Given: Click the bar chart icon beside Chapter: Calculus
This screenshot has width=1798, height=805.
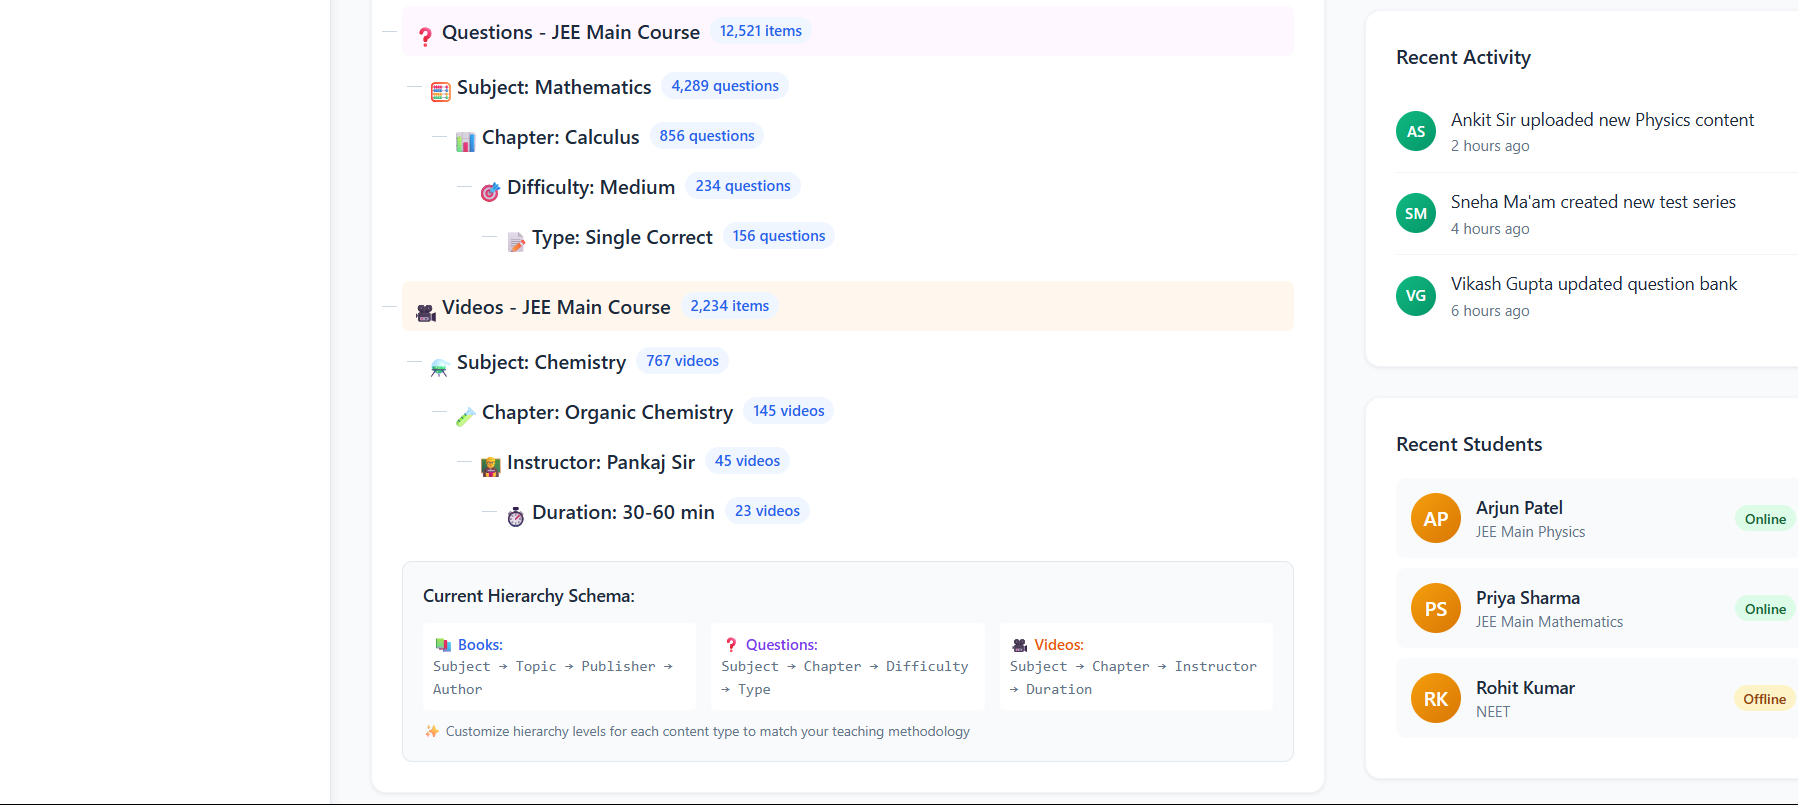Looking at the screenshot, I should tap(465, 142).
